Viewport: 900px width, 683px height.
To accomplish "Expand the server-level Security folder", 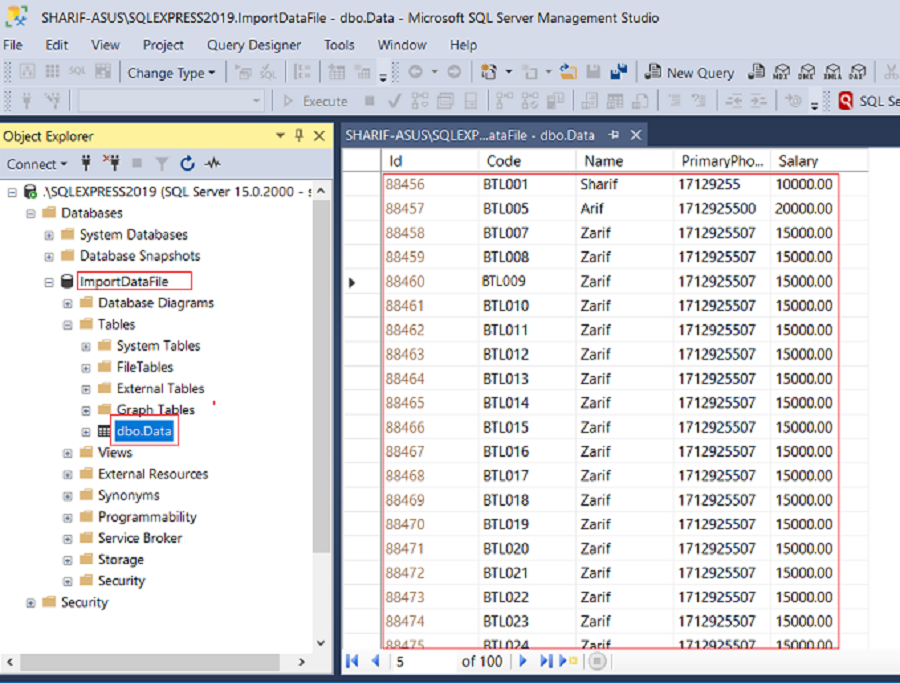I will click(31, 603).
